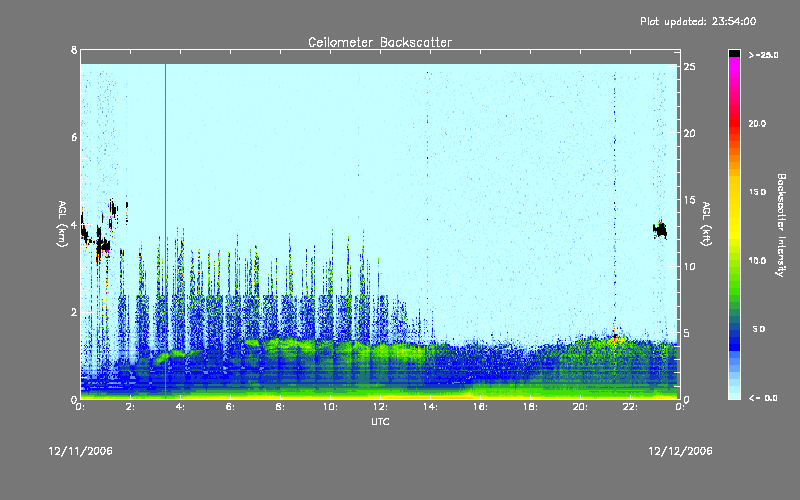Click the start date "12/11/2006"

[81, 451]
